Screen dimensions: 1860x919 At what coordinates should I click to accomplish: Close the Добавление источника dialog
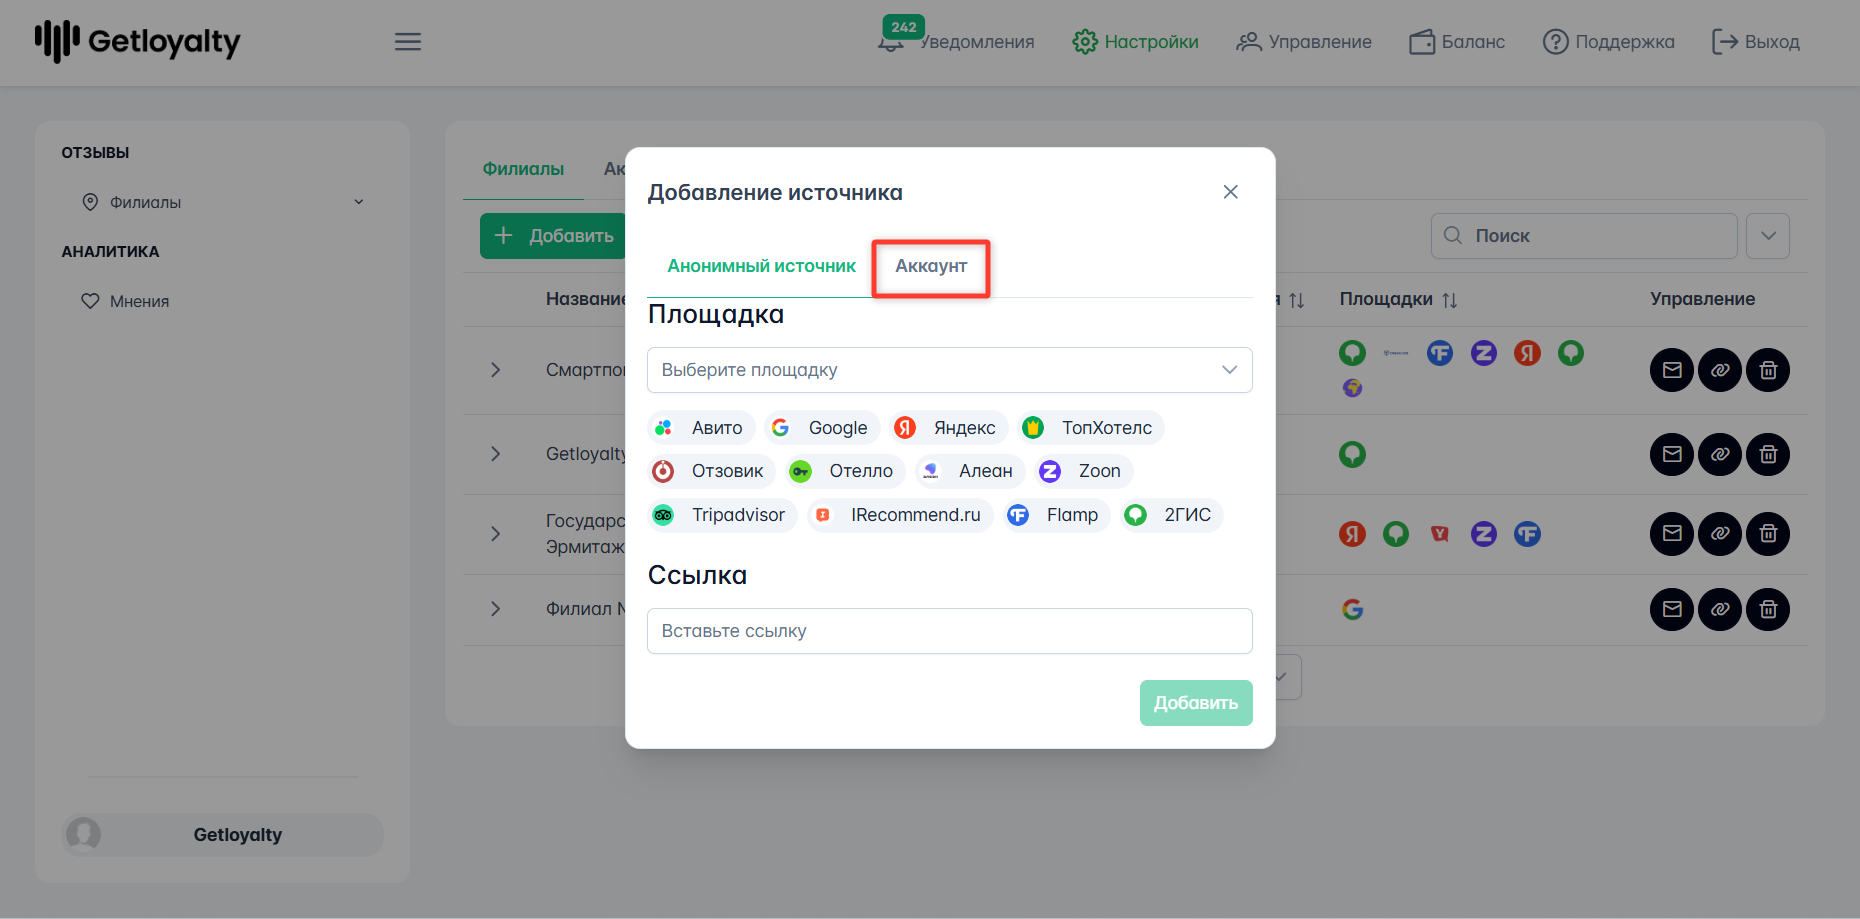click(x=1230, y=192)
